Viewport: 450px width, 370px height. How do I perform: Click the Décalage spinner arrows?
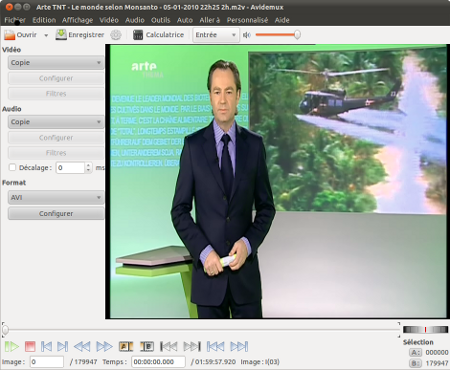pyautogui.click(x=88, y=168)
